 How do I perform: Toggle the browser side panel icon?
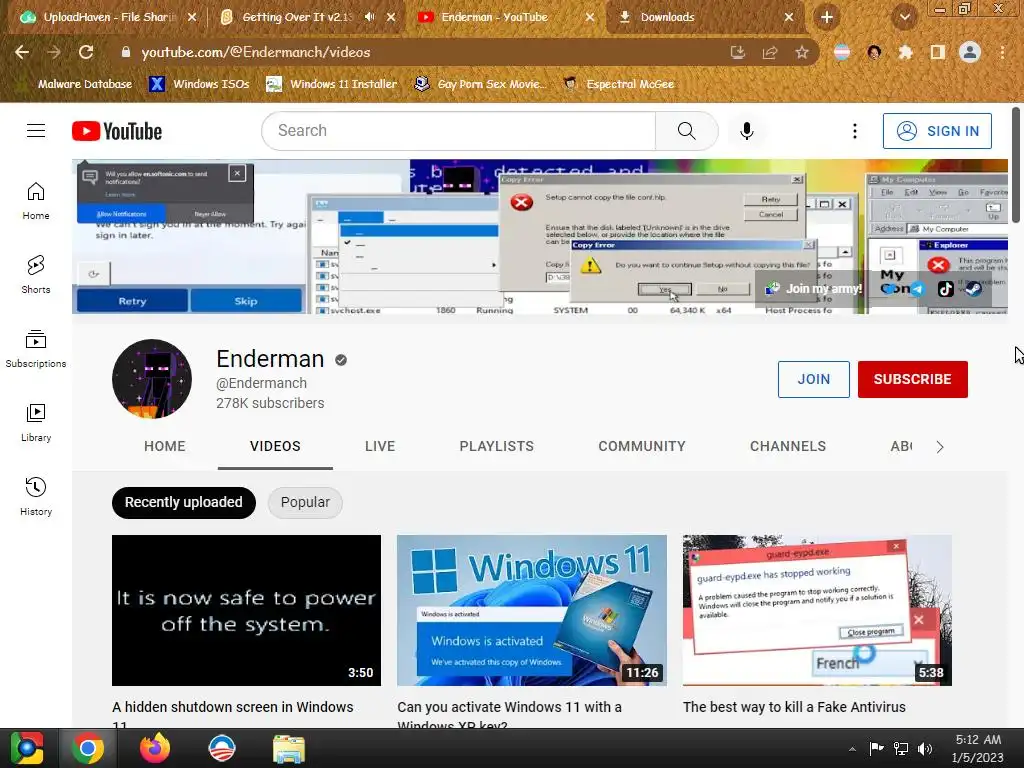click(x=937, y=52)
